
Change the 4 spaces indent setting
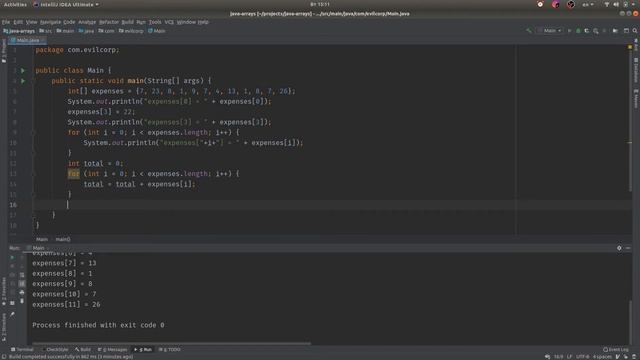[602, 357]
